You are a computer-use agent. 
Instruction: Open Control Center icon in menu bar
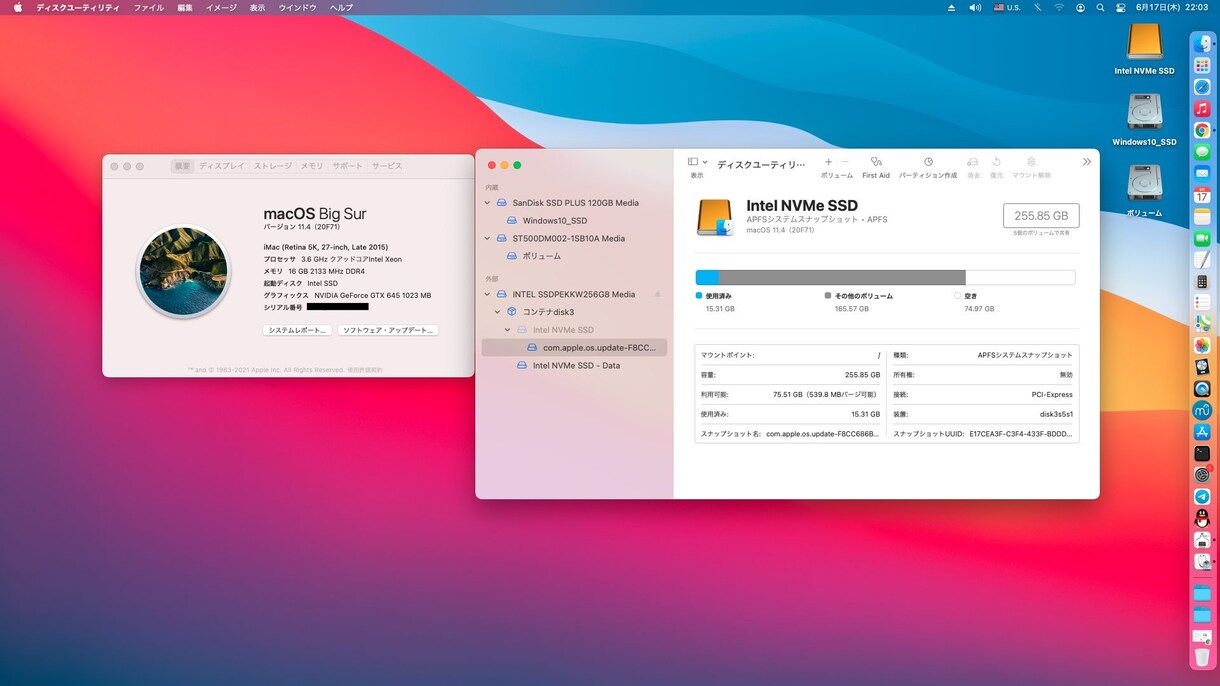point(1119,7)
